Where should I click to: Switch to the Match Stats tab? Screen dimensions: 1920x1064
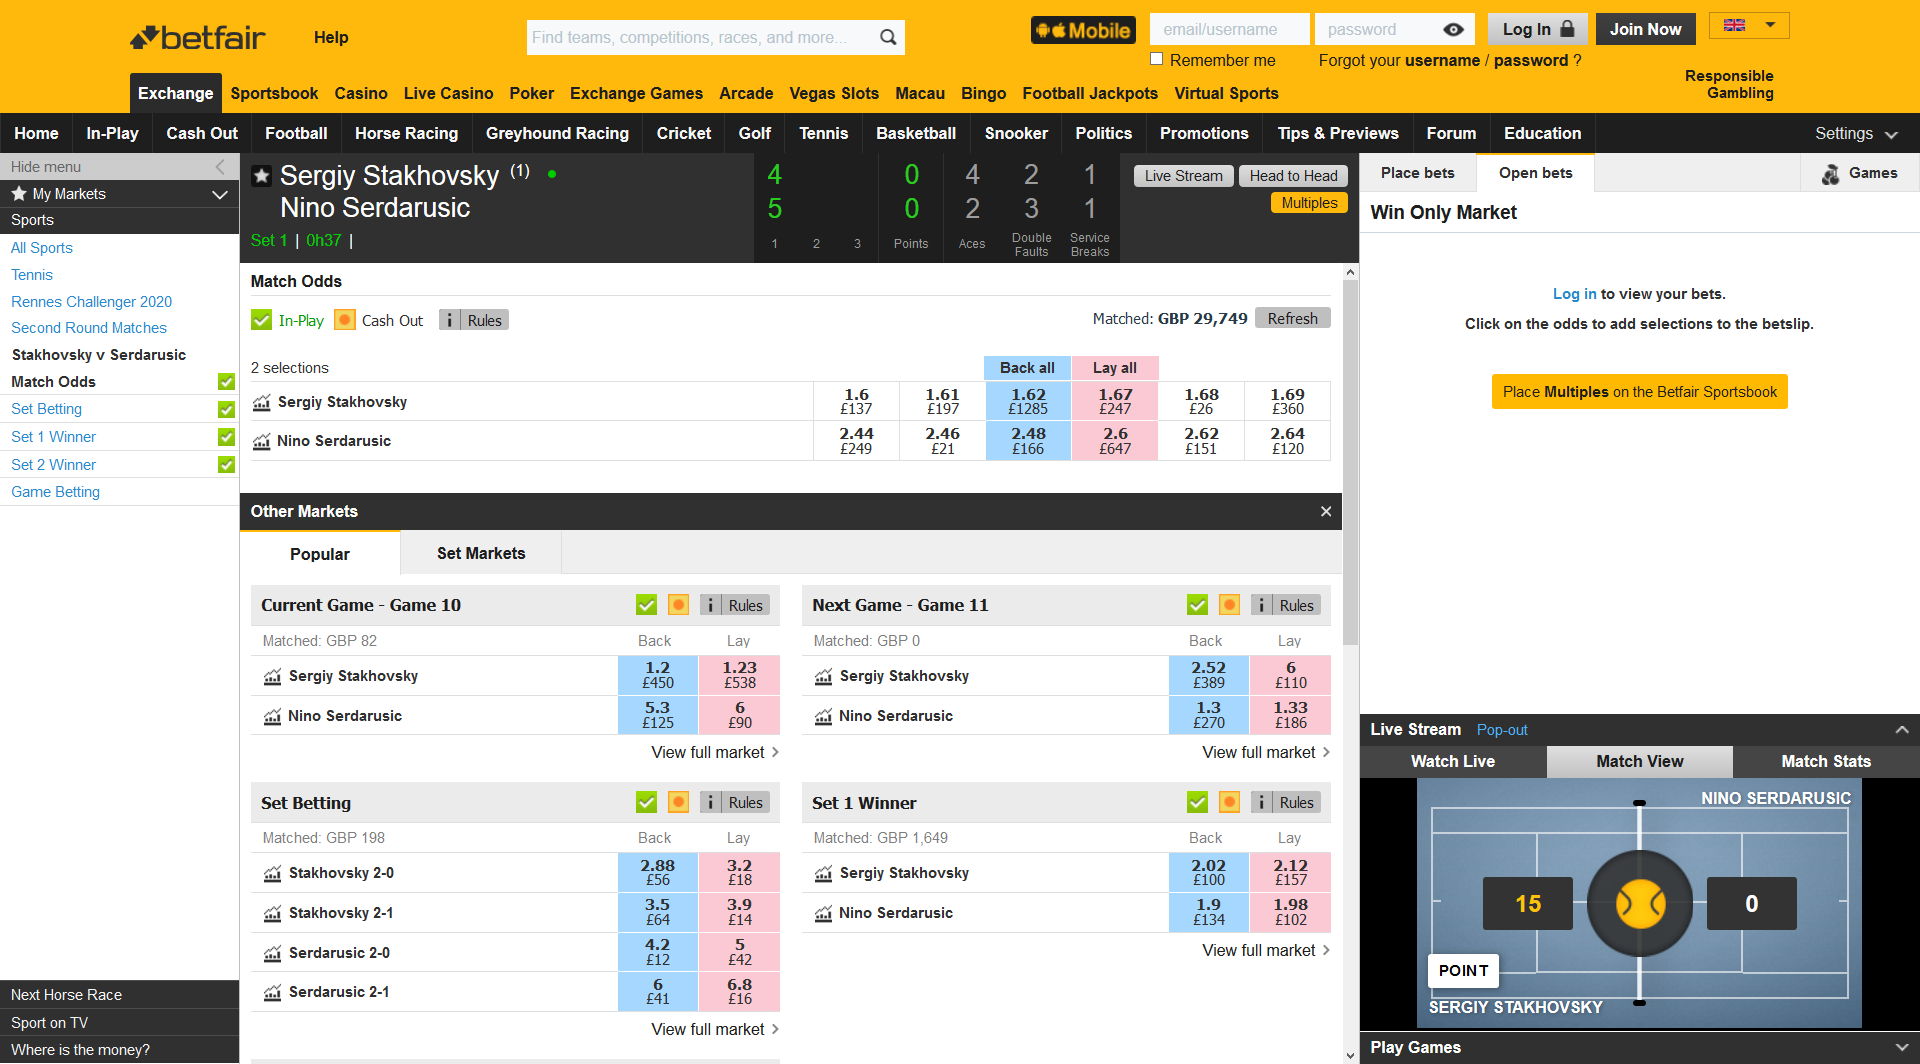[1826, 761]
